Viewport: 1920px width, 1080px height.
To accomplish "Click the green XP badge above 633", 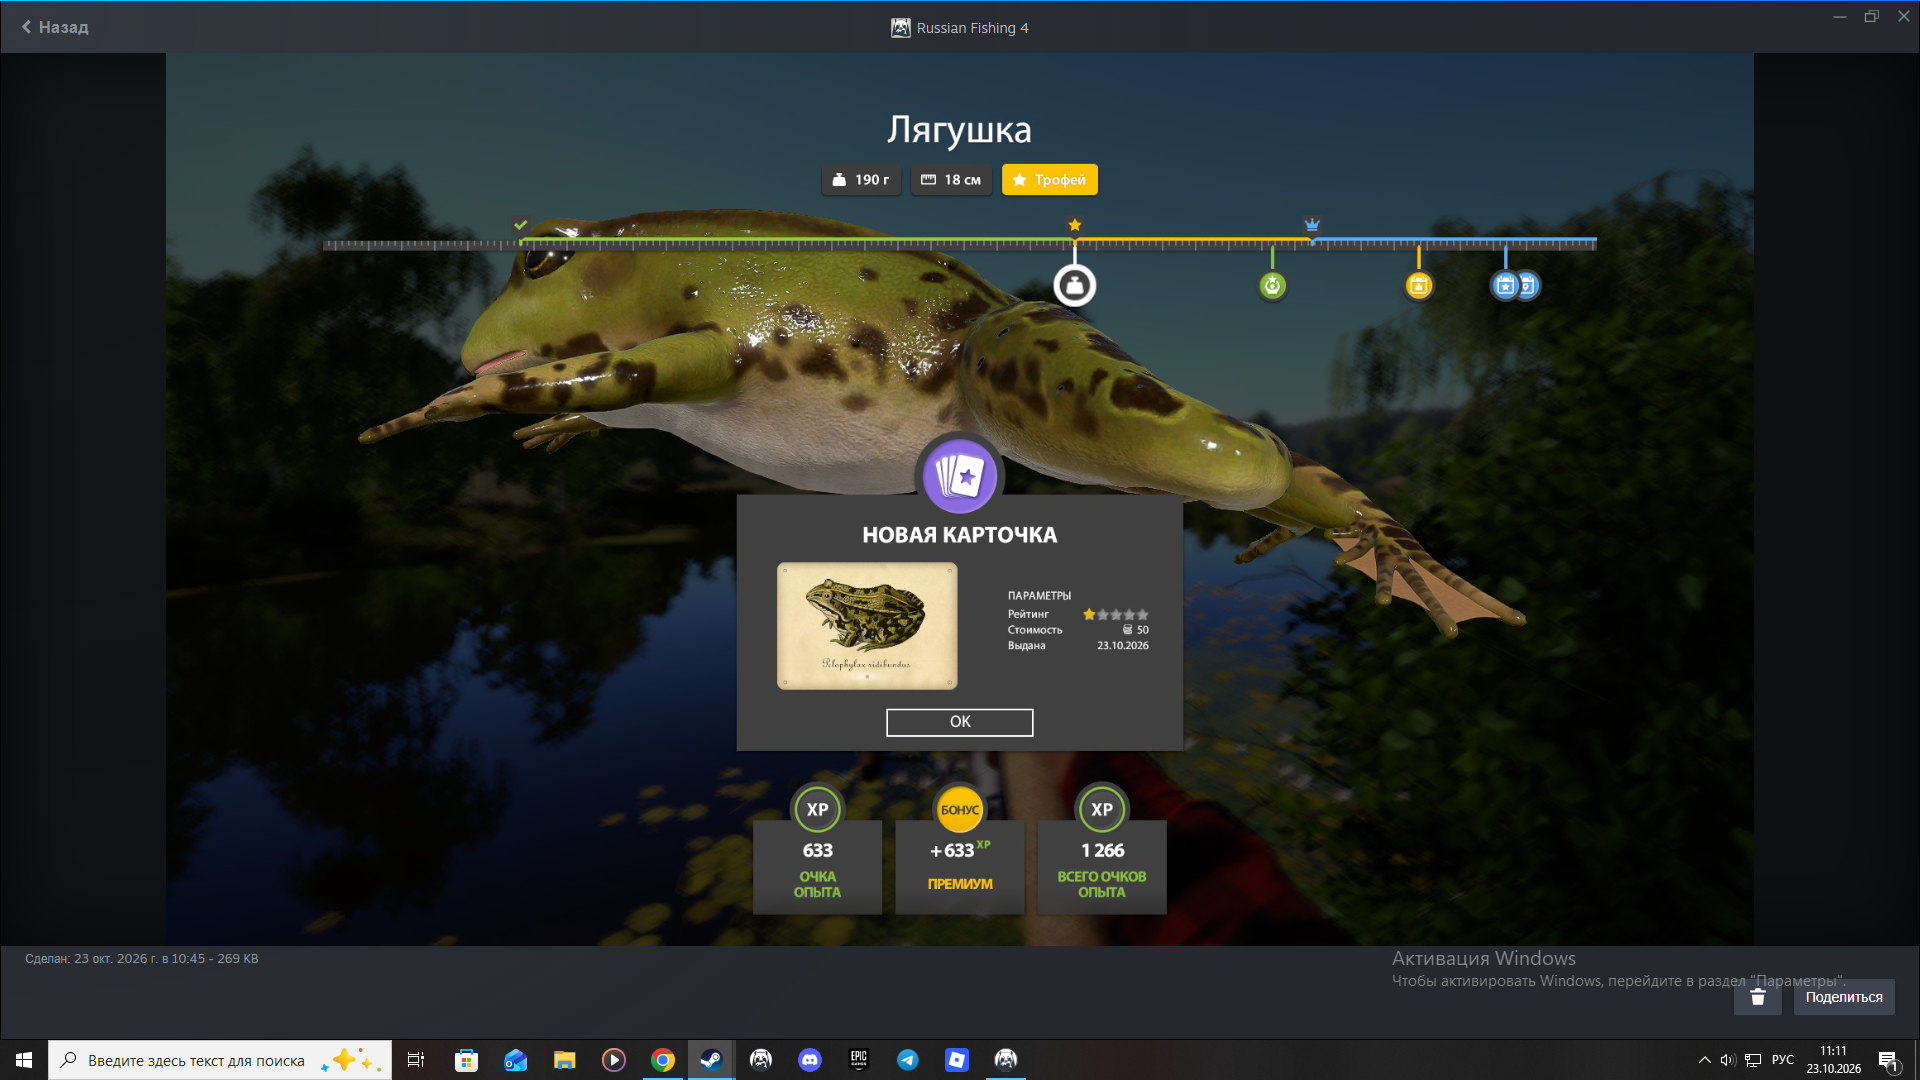I will [x=817, y=810].
